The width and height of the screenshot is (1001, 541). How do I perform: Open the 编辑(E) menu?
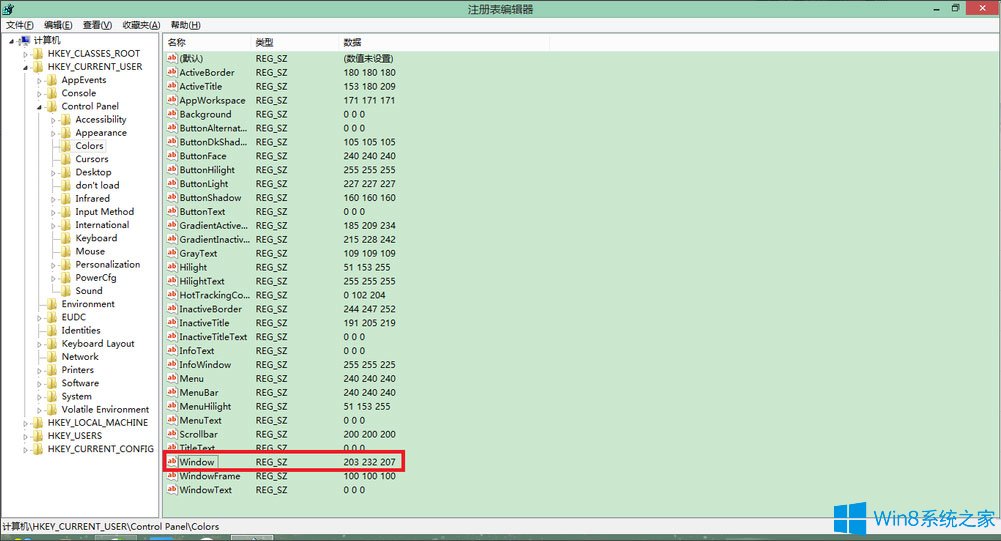[57, 25]
